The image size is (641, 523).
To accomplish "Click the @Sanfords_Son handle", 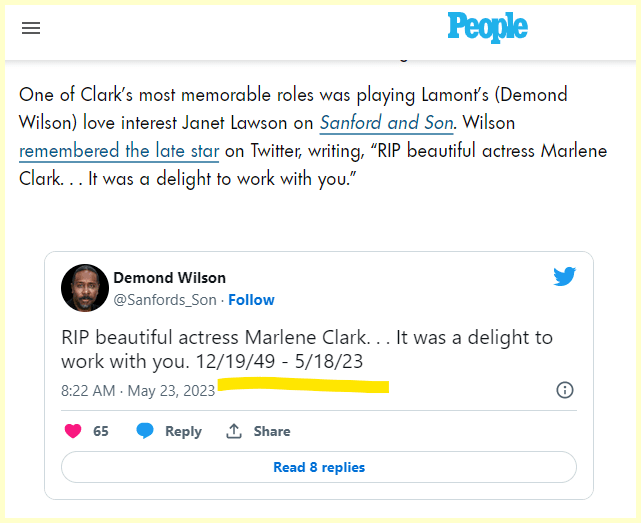I will (x=166, y=299).
